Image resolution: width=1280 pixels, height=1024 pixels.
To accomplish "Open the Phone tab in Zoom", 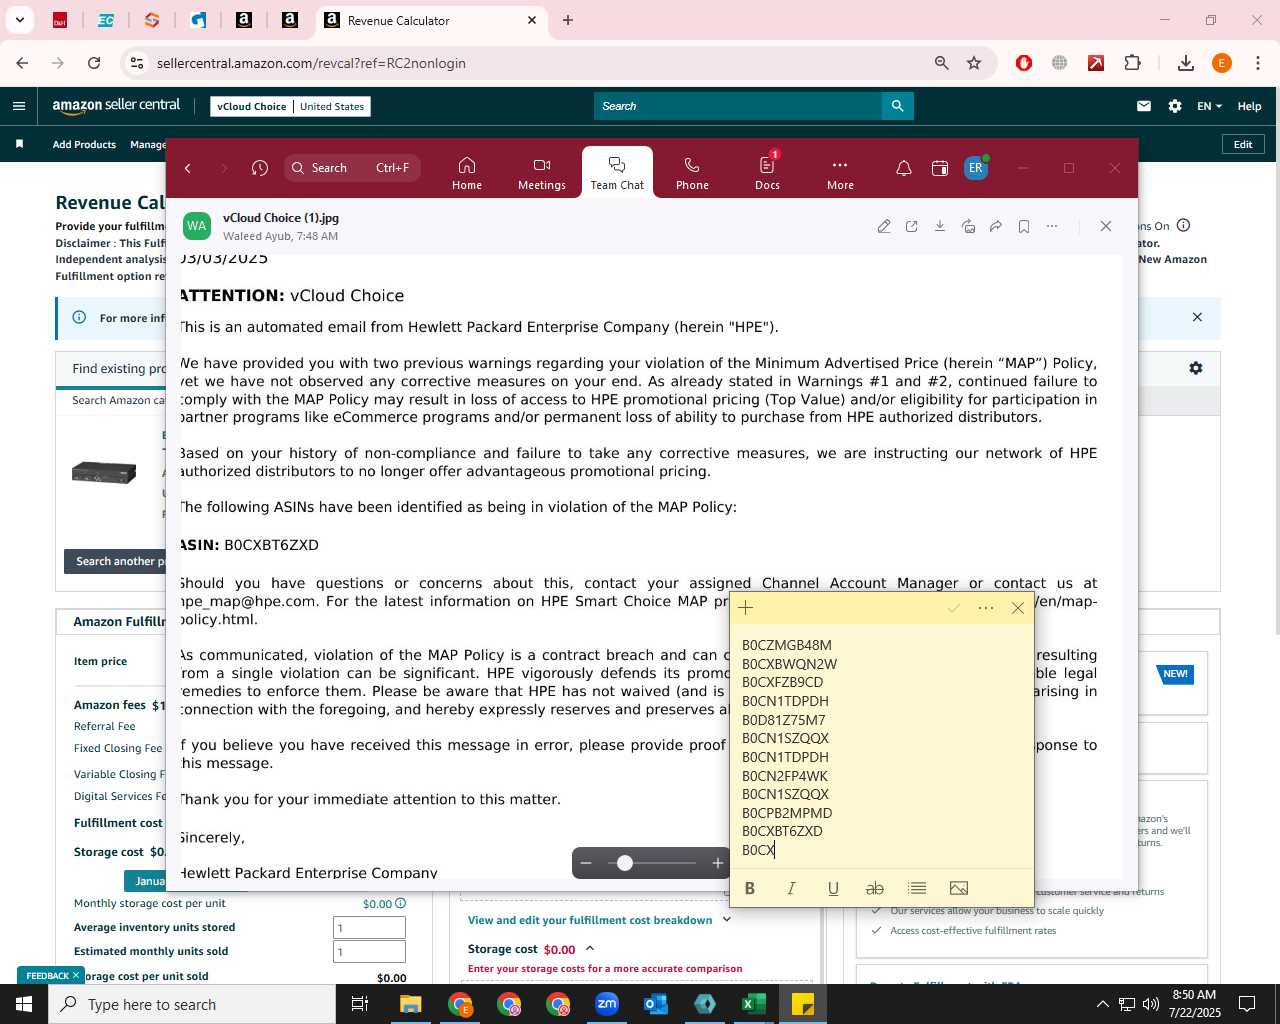I will [692, 172].
